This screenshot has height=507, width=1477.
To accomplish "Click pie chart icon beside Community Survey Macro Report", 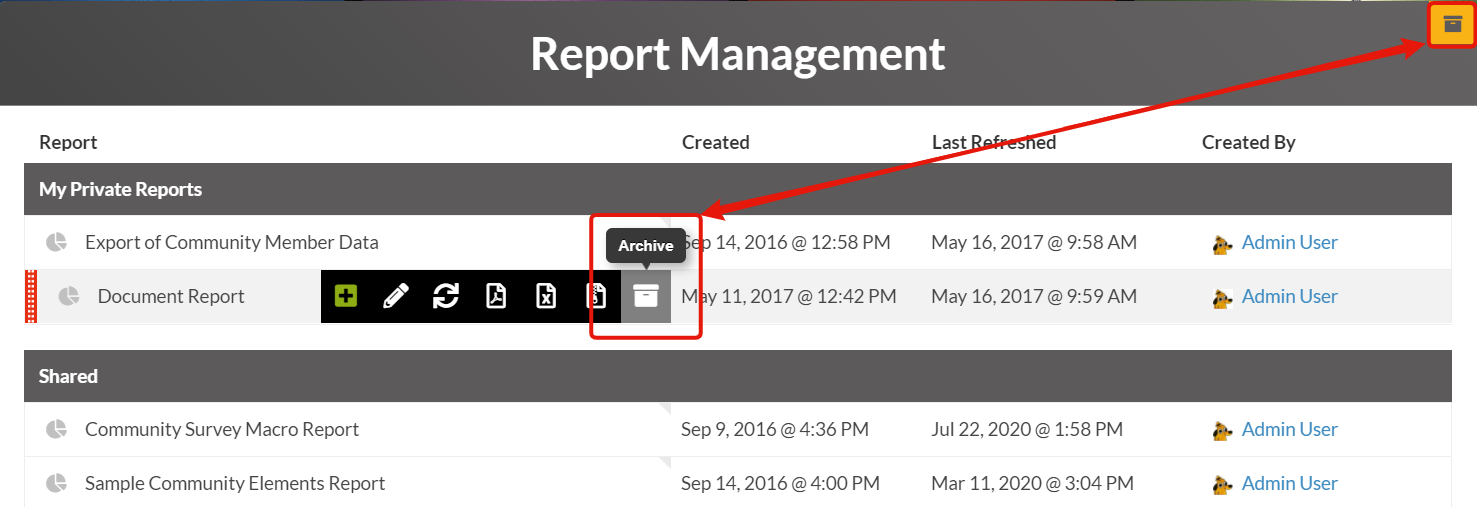I will coord(56,429).
